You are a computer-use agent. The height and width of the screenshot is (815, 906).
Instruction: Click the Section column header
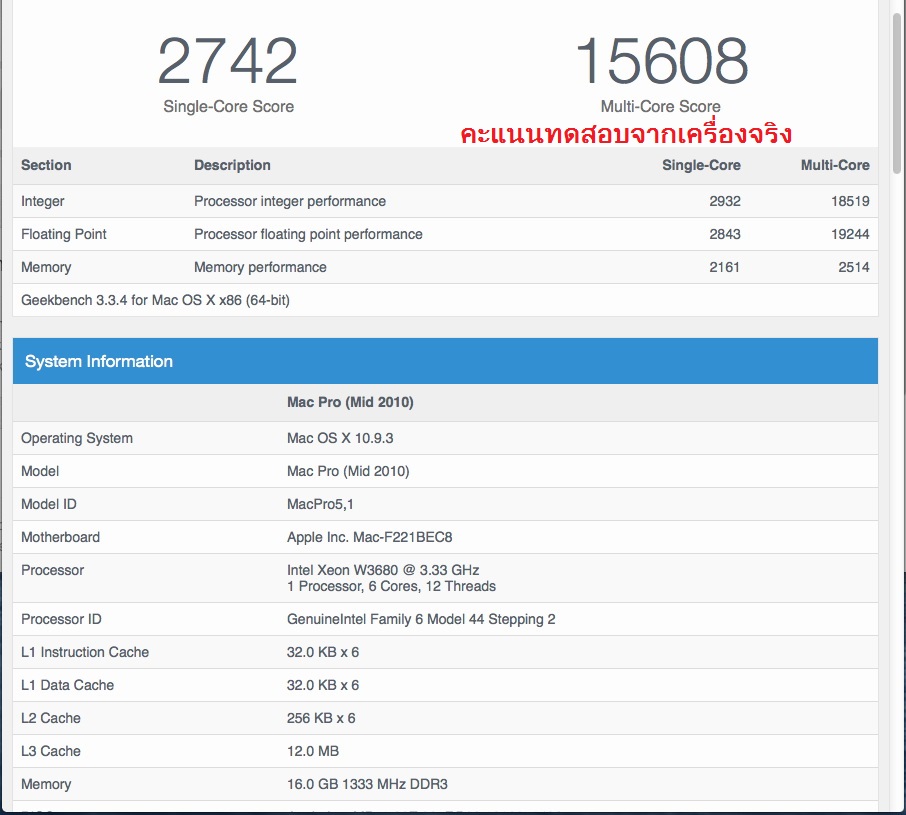(x=46, y=165)
